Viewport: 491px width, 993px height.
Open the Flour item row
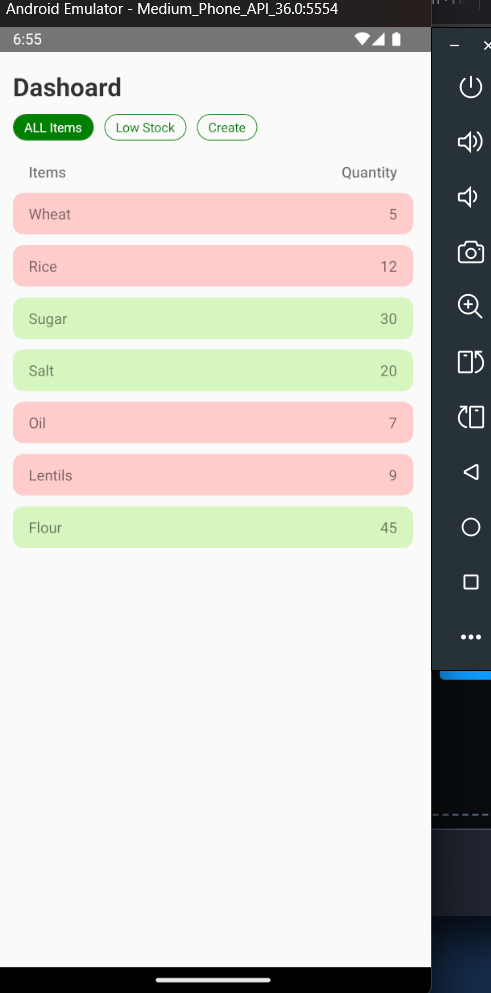tap(213, 527)
